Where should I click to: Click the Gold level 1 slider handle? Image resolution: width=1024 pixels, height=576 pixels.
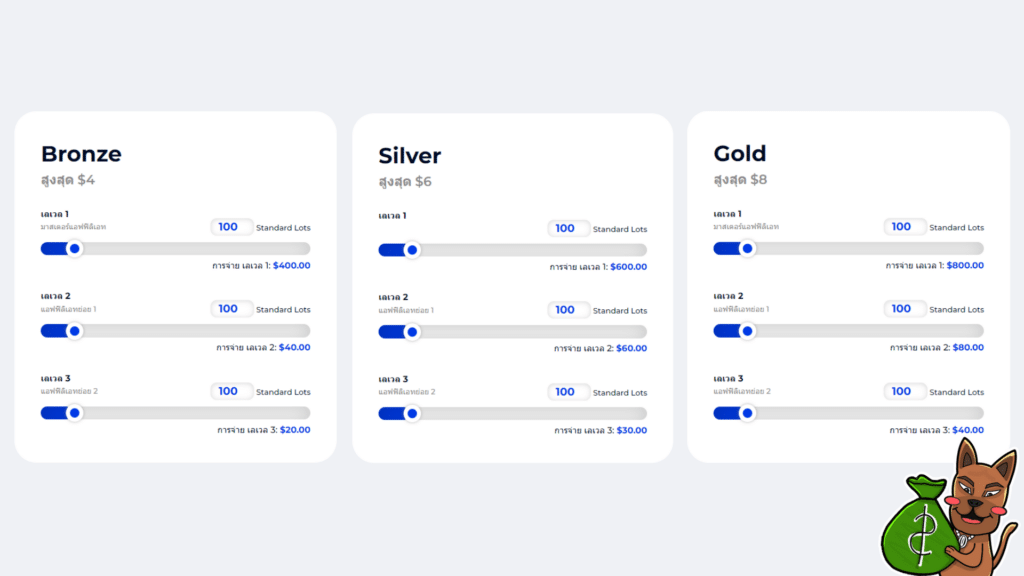tap(747, 249)
